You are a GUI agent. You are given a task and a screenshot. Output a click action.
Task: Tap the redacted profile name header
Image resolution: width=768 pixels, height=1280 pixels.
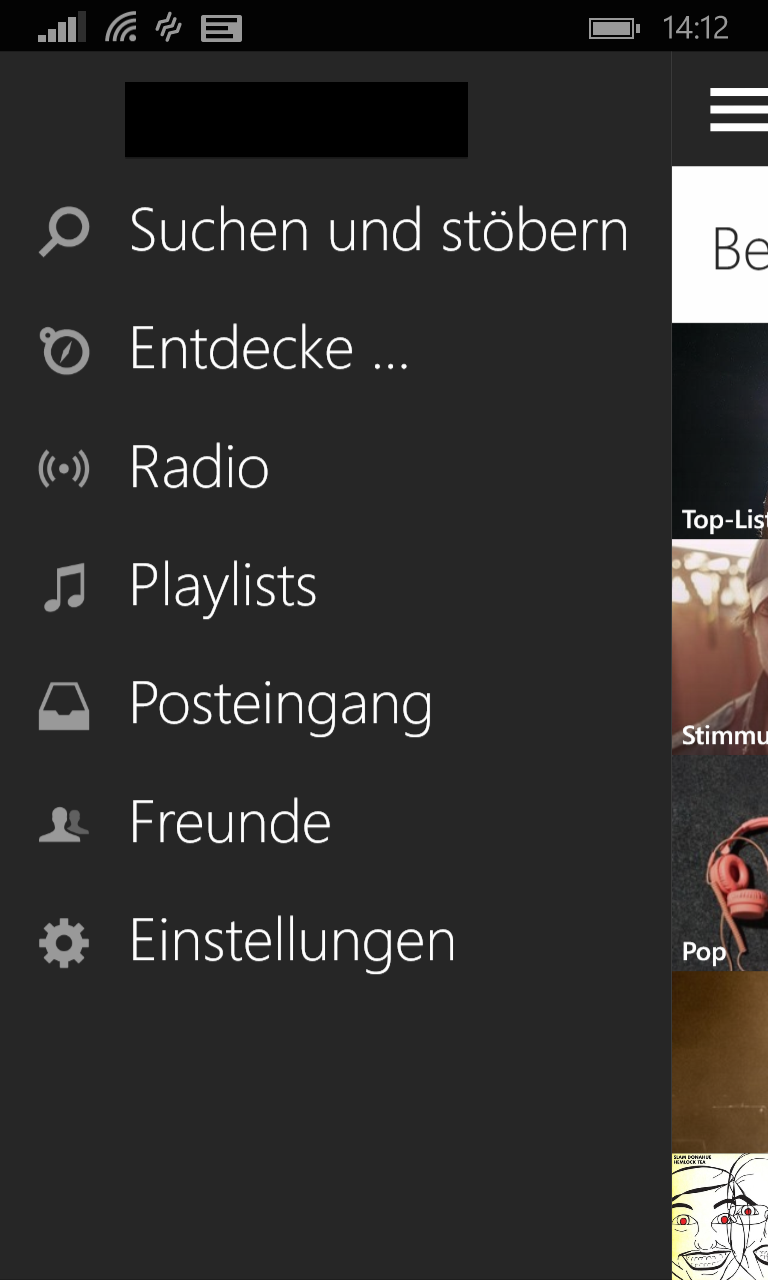tap(296, 119)
